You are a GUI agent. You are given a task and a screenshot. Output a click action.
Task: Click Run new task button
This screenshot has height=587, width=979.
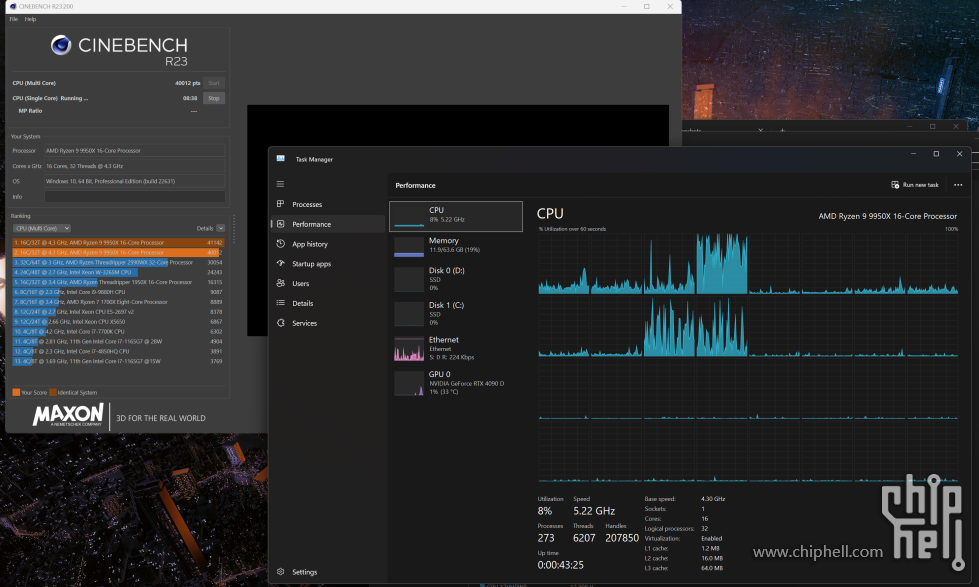point(915,185)
